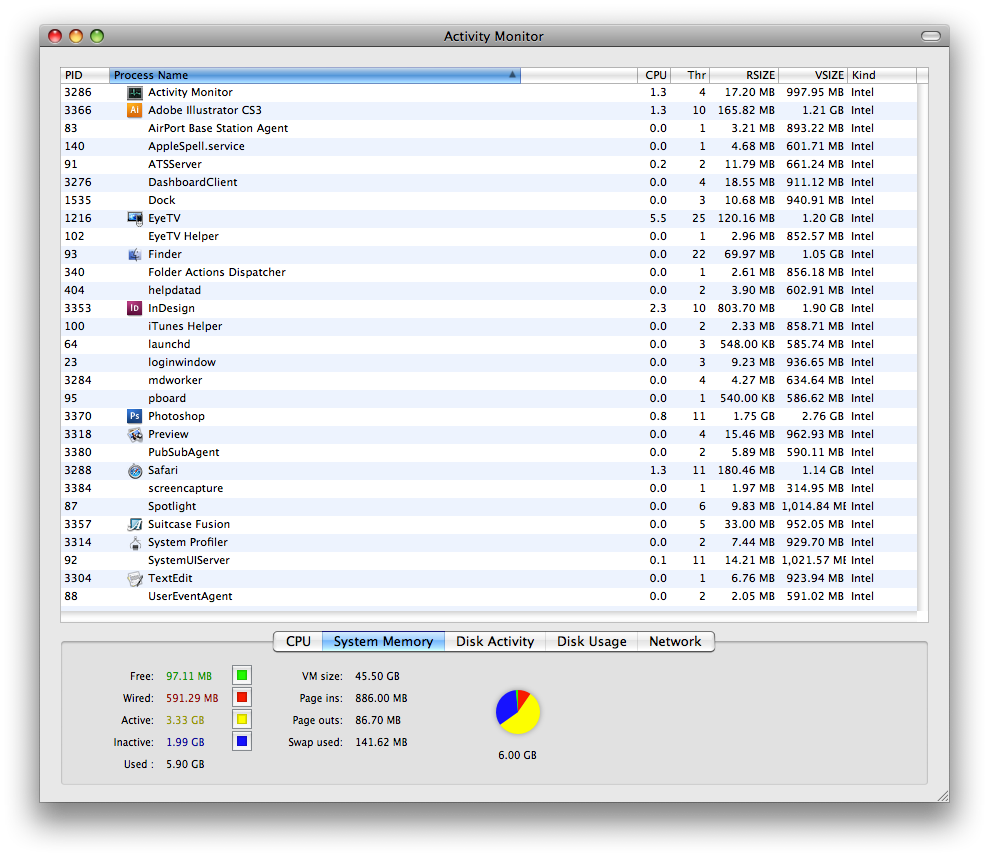The height and width of the screenshot is (857, 989).
Task: Switch to the CPU tab
Action: point(298,641)
